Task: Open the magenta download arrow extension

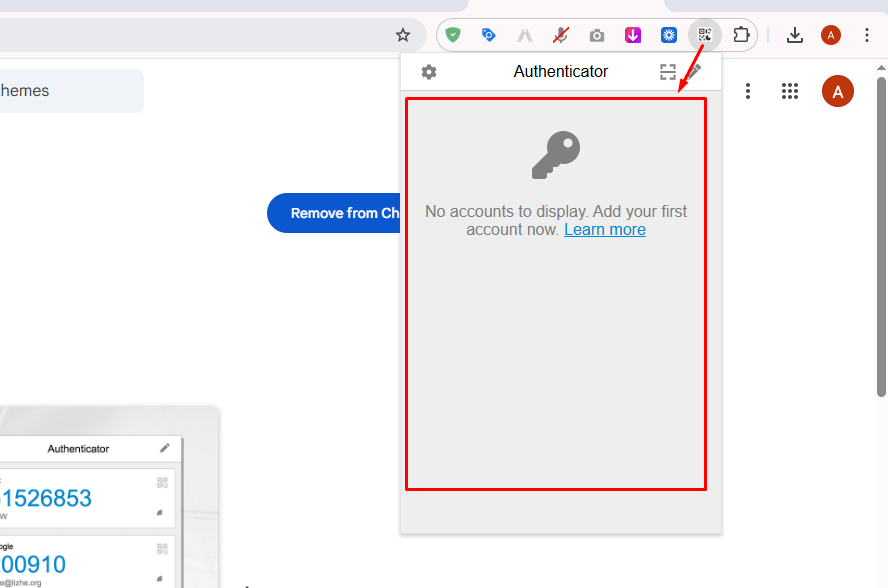Action: point(633,35)
